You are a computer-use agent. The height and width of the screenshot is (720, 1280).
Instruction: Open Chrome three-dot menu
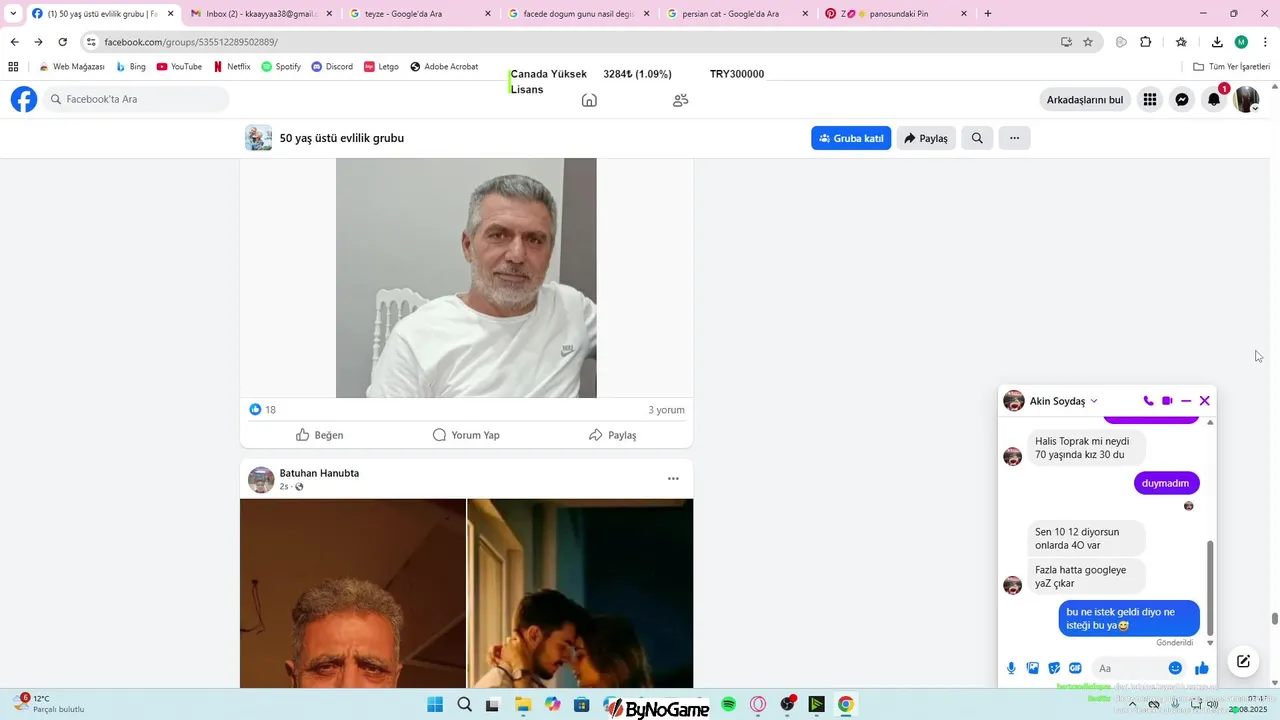point(1266,42)
